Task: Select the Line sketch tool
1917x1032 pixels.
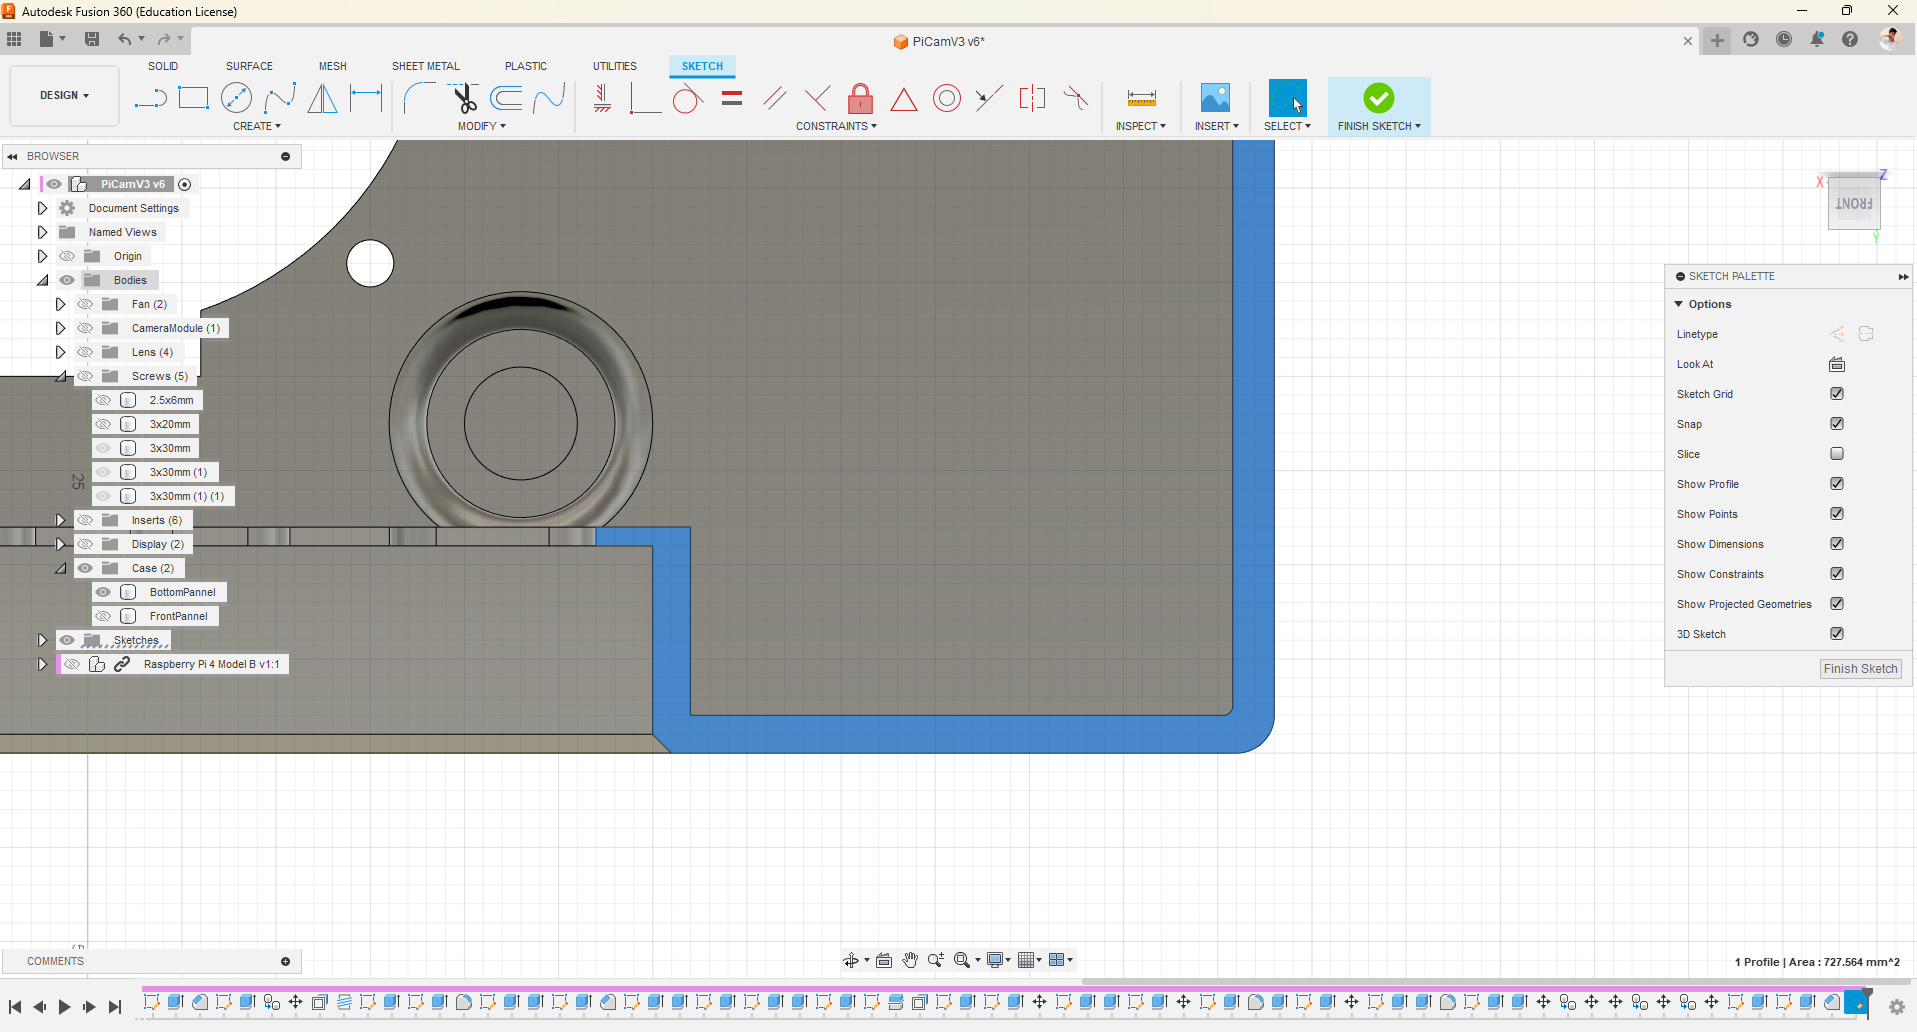Action: (x=150, y=98)
